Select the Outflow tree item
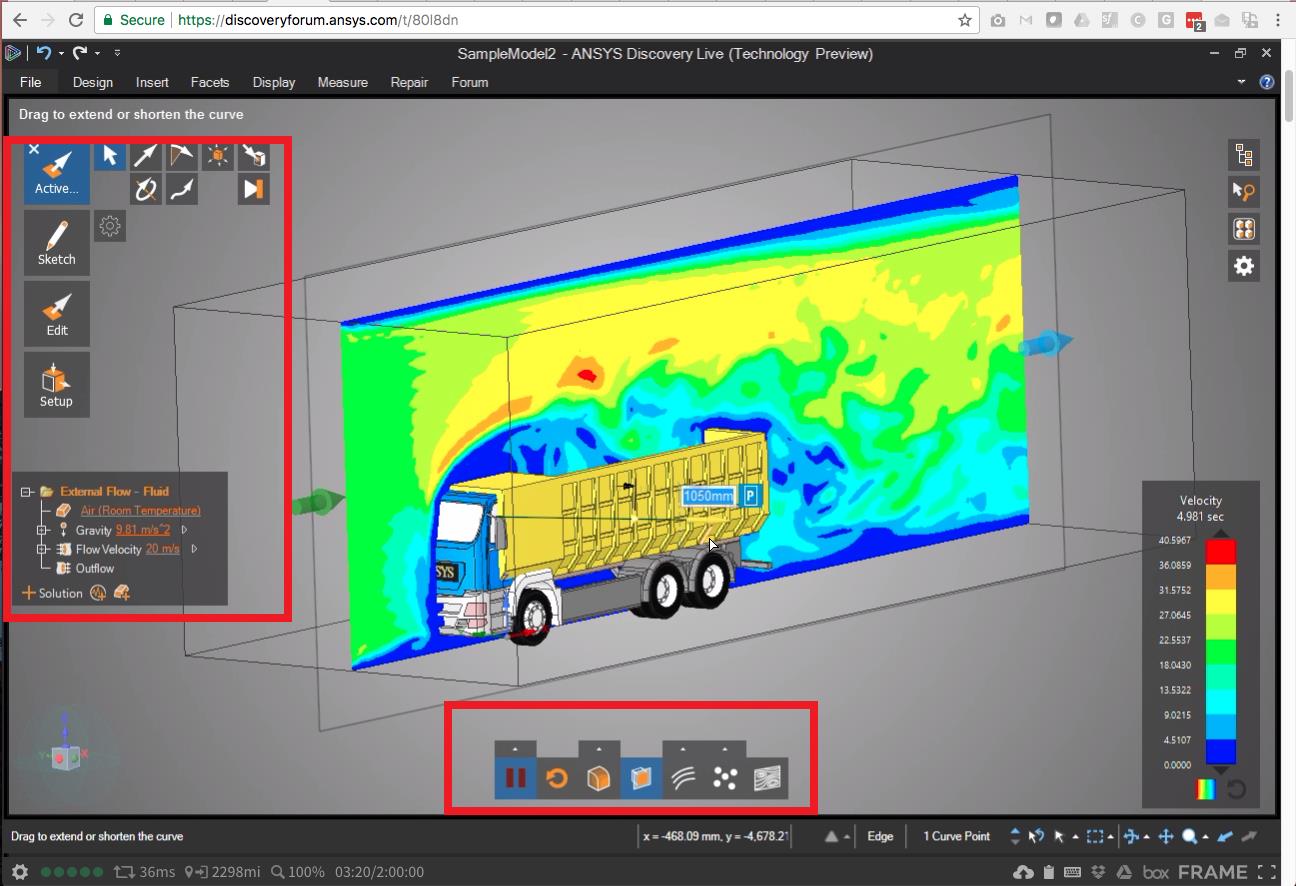This screenshot has width=1296, height=886. coord(95,568)
